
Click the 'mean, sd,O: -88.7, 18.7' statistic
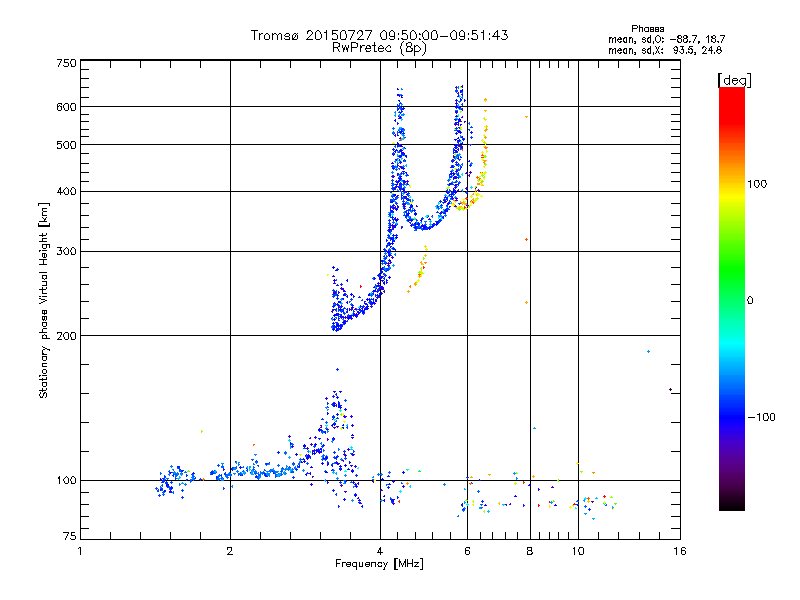pyautogui.click(x=666, y=39)
